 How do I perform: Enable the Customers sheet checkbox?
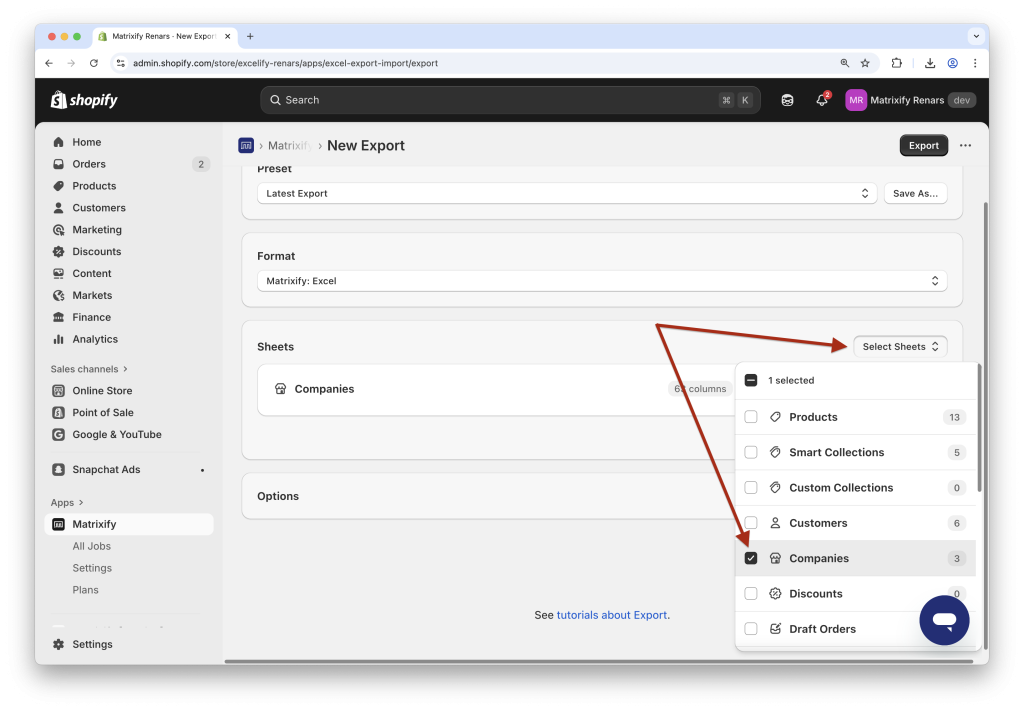[x=751, y=523]
